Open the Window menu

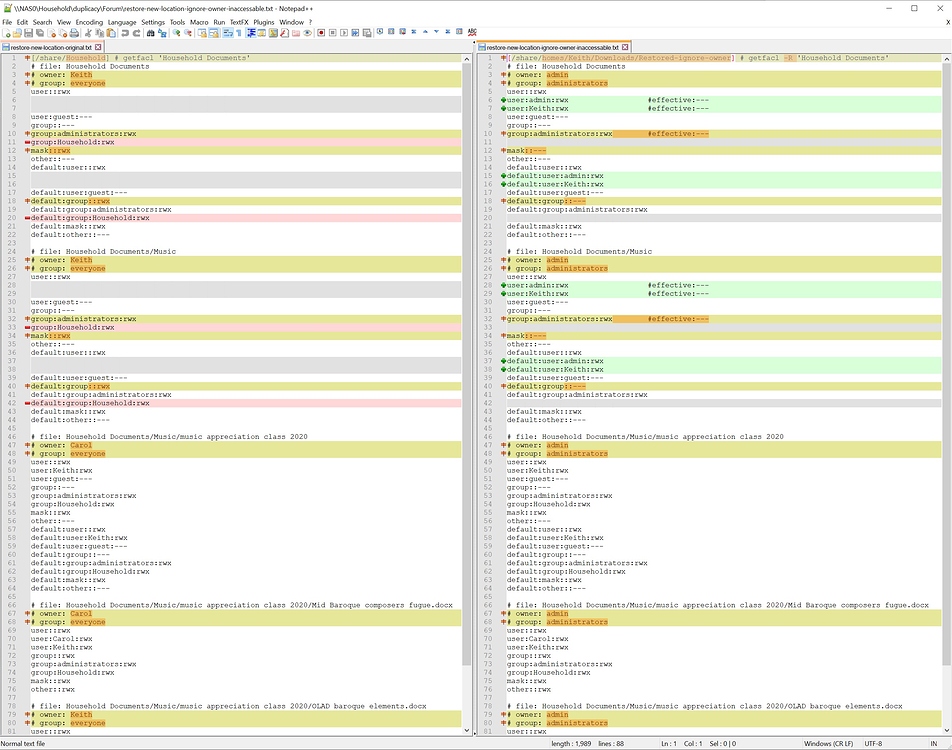(x=291, y=22)
